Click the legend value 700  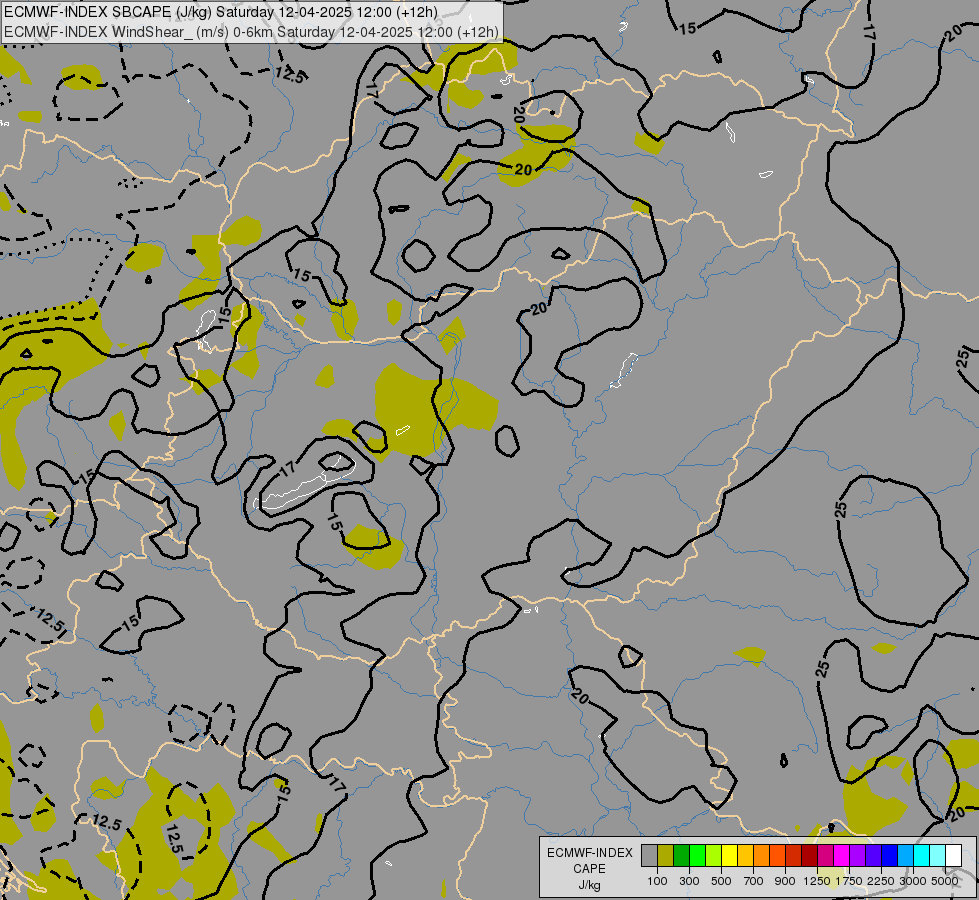point(754,881)
